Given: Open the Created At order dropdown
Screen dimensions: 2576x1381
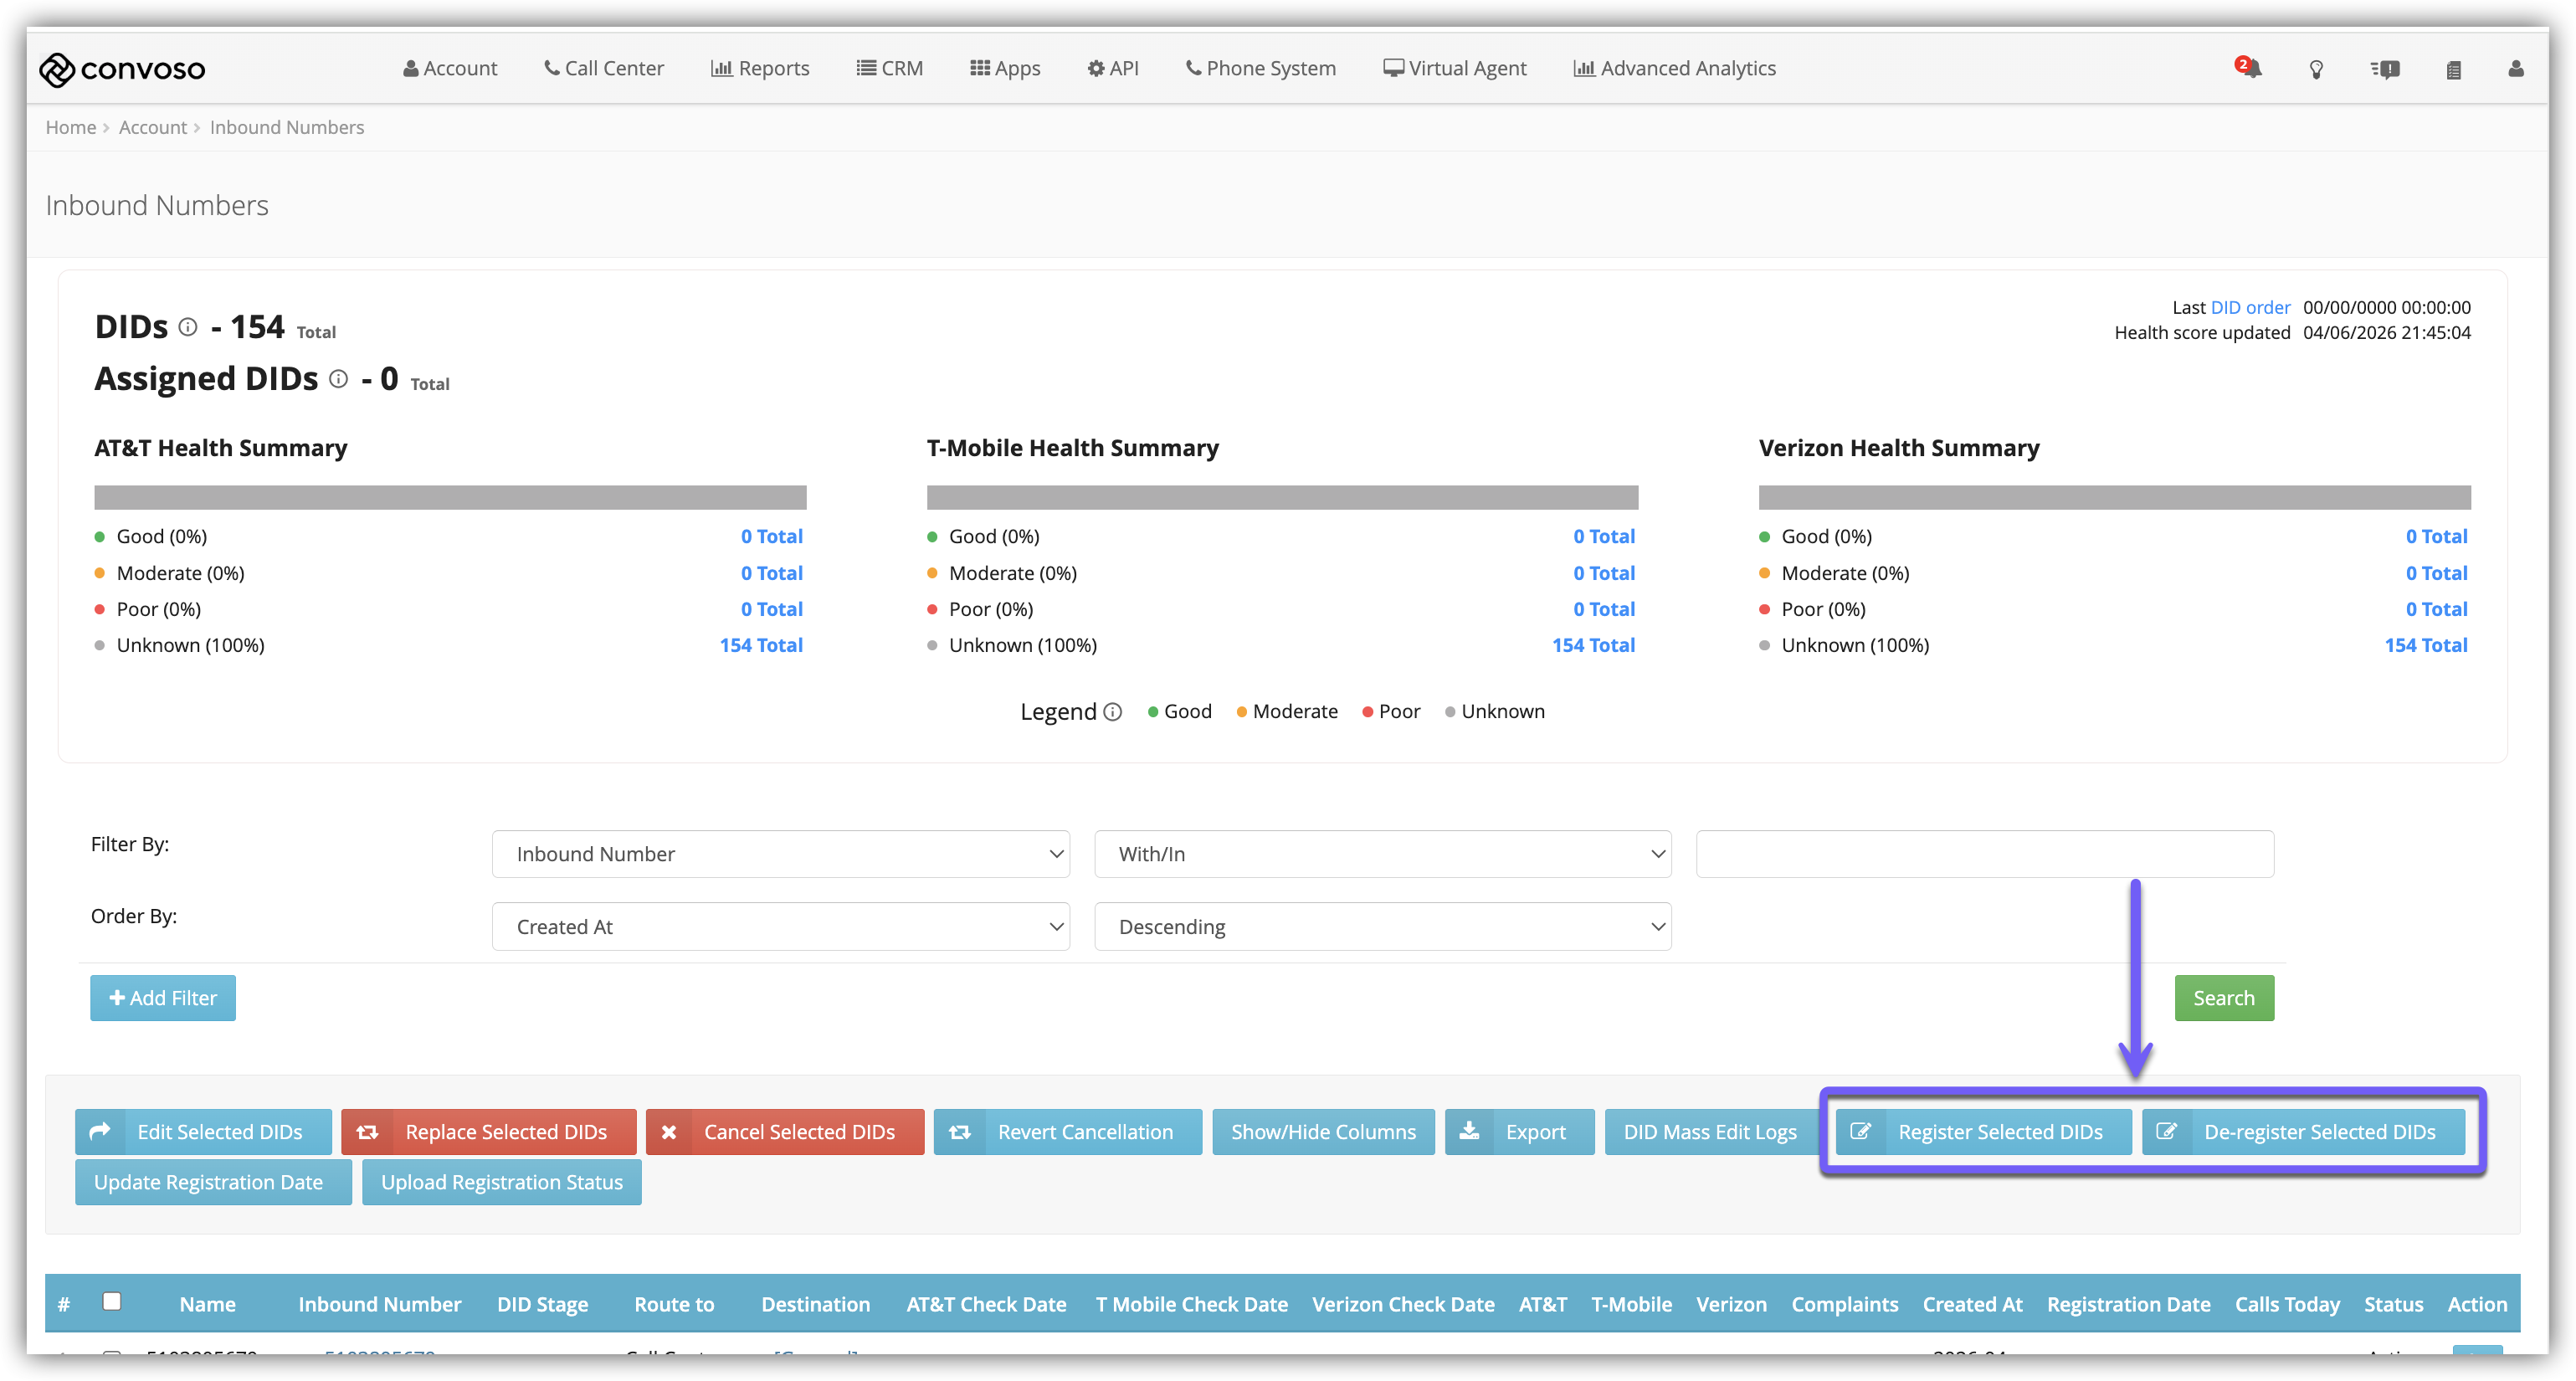Looking at the screenshot, I should pos(780,927).
